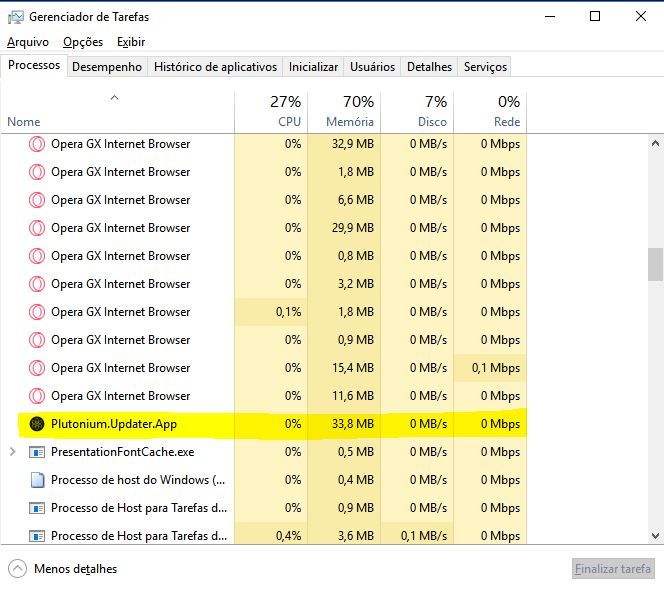Viewport: 664px width, 593px height.
Task: Click the 0,5 MB memory cell of PresentationFontCache
Action: (344, 452)
